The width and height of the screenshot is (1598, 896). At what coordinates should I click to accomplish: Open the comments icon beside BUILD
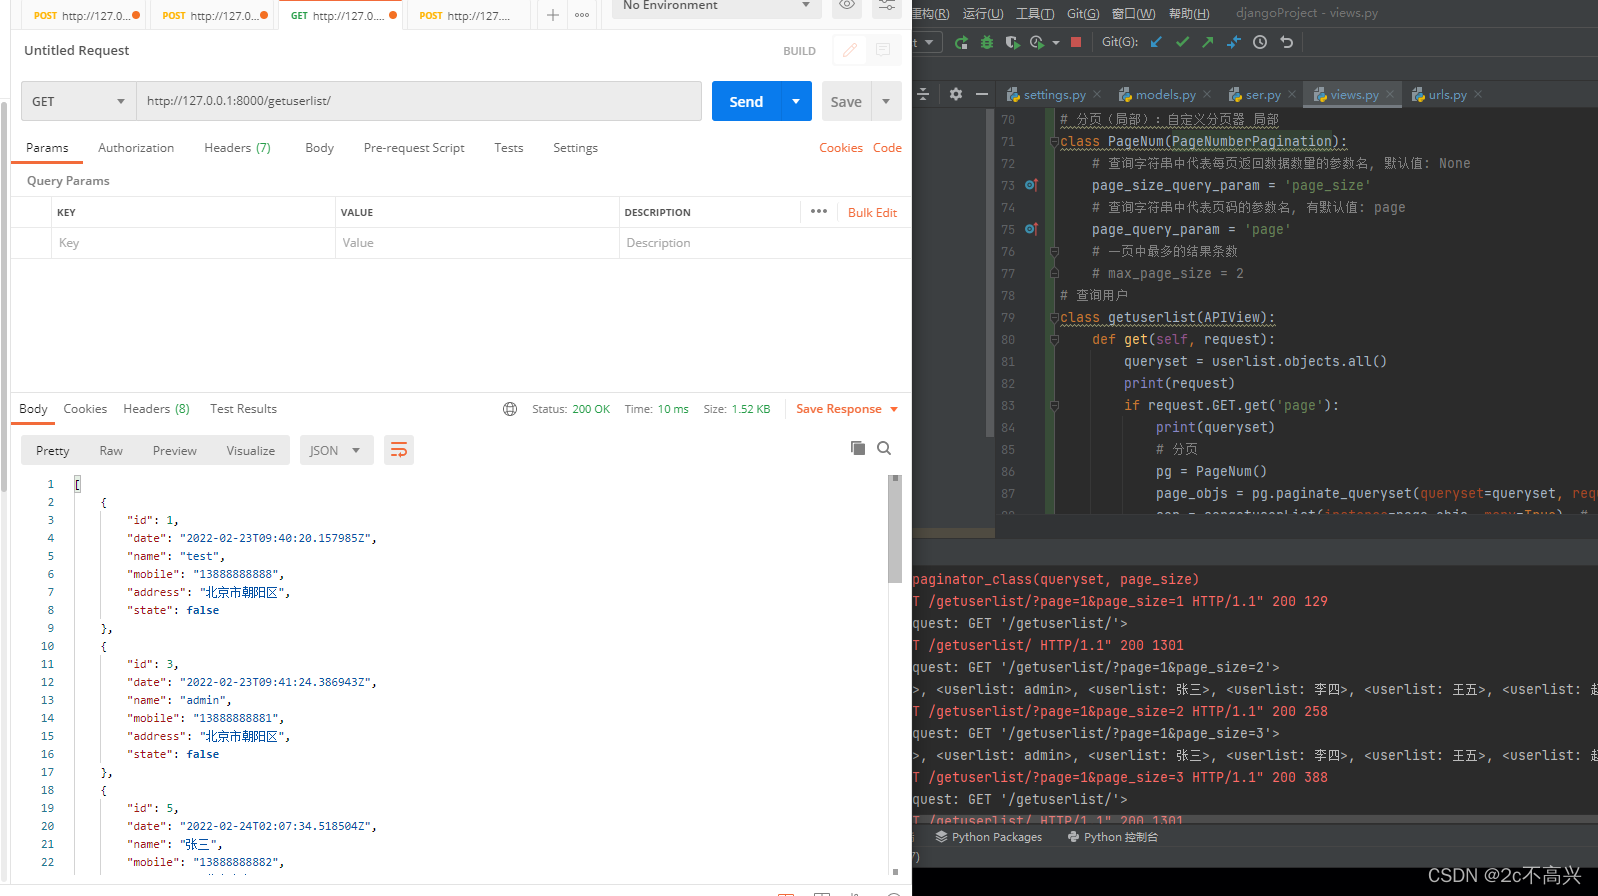click(883, 50)
